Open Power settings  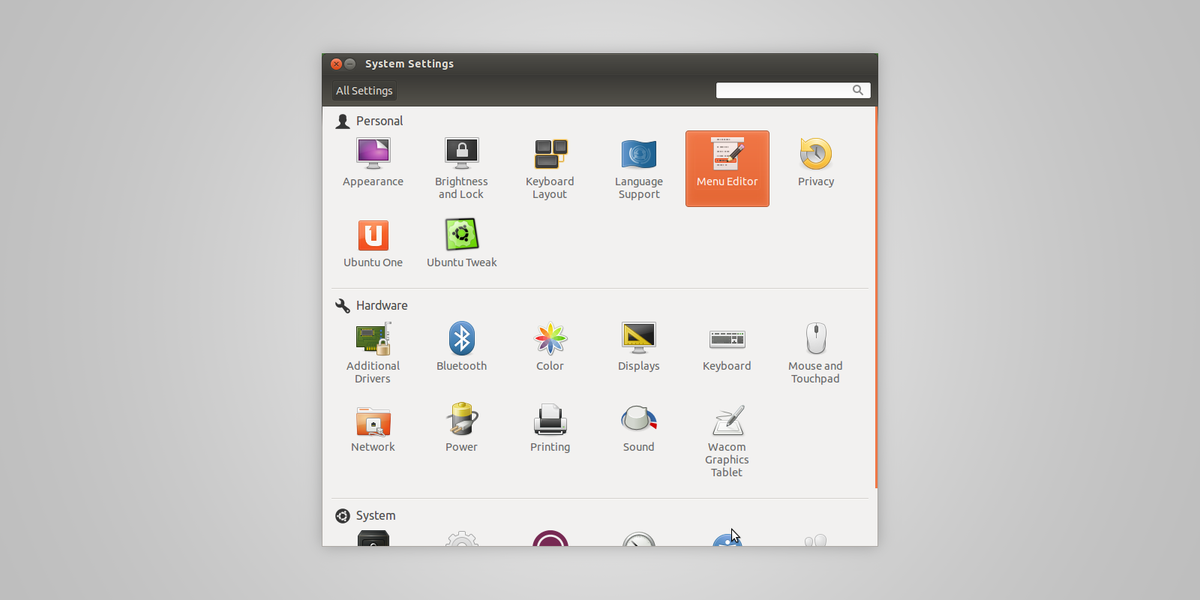(x=461, y=429)
